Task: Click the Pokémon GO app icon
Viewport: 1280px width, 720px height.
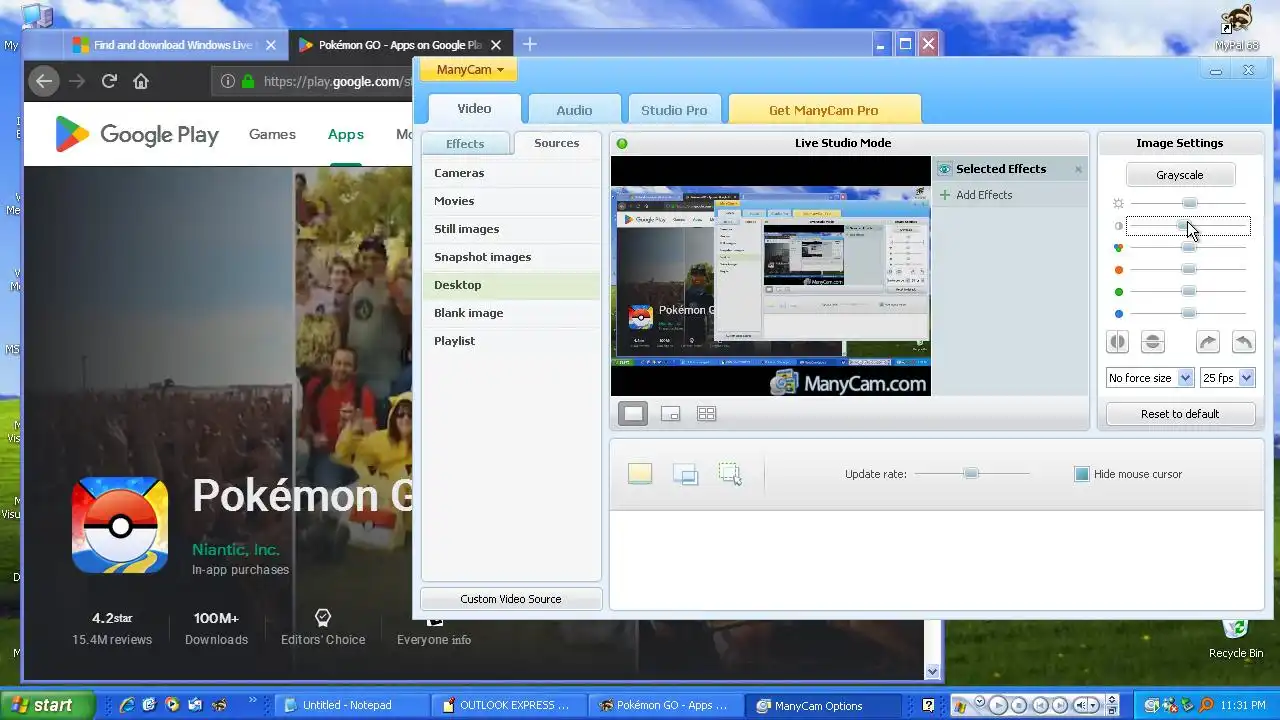Action: coord(120,525)
